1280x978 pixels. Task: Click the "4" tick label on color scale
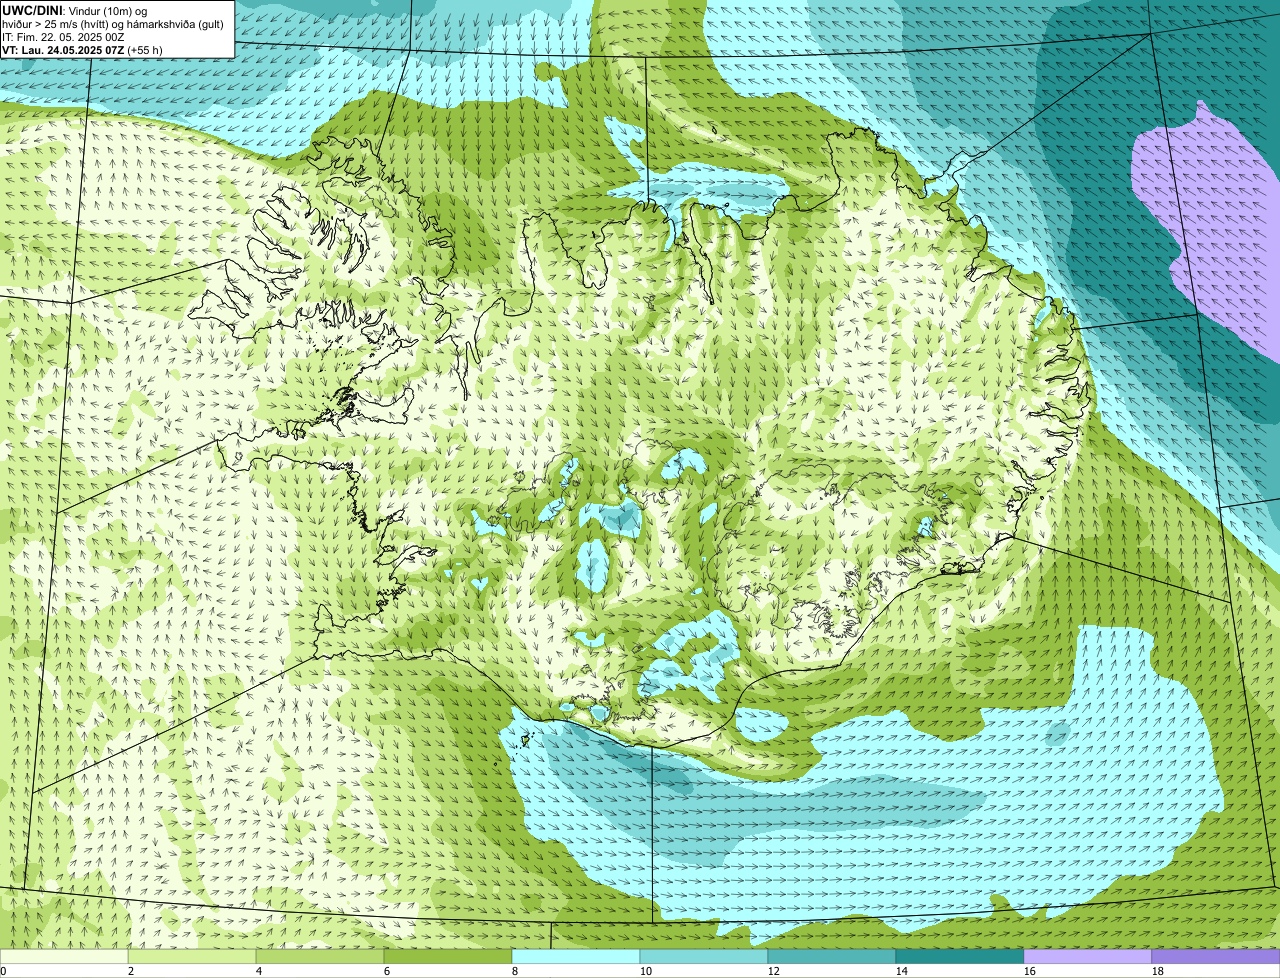coord(259,971)
